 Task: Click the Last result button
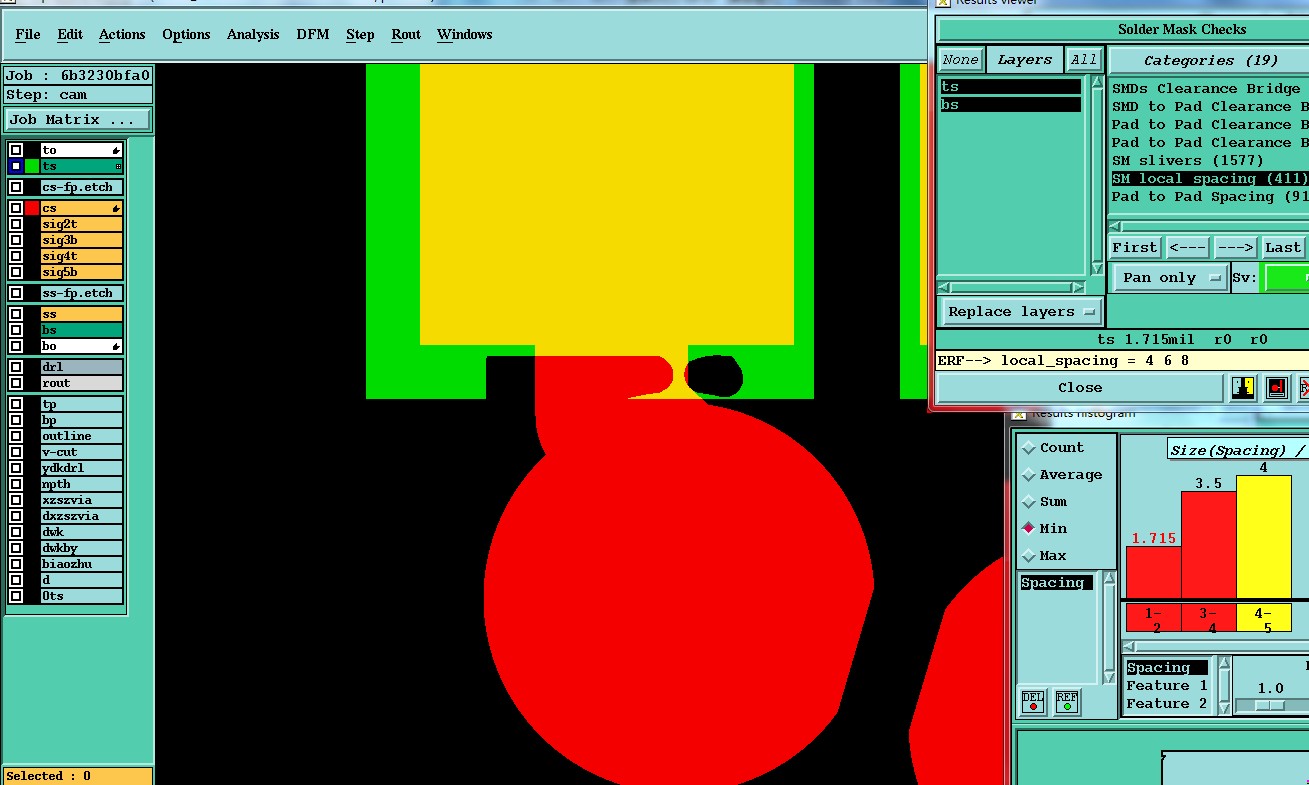1282,247
